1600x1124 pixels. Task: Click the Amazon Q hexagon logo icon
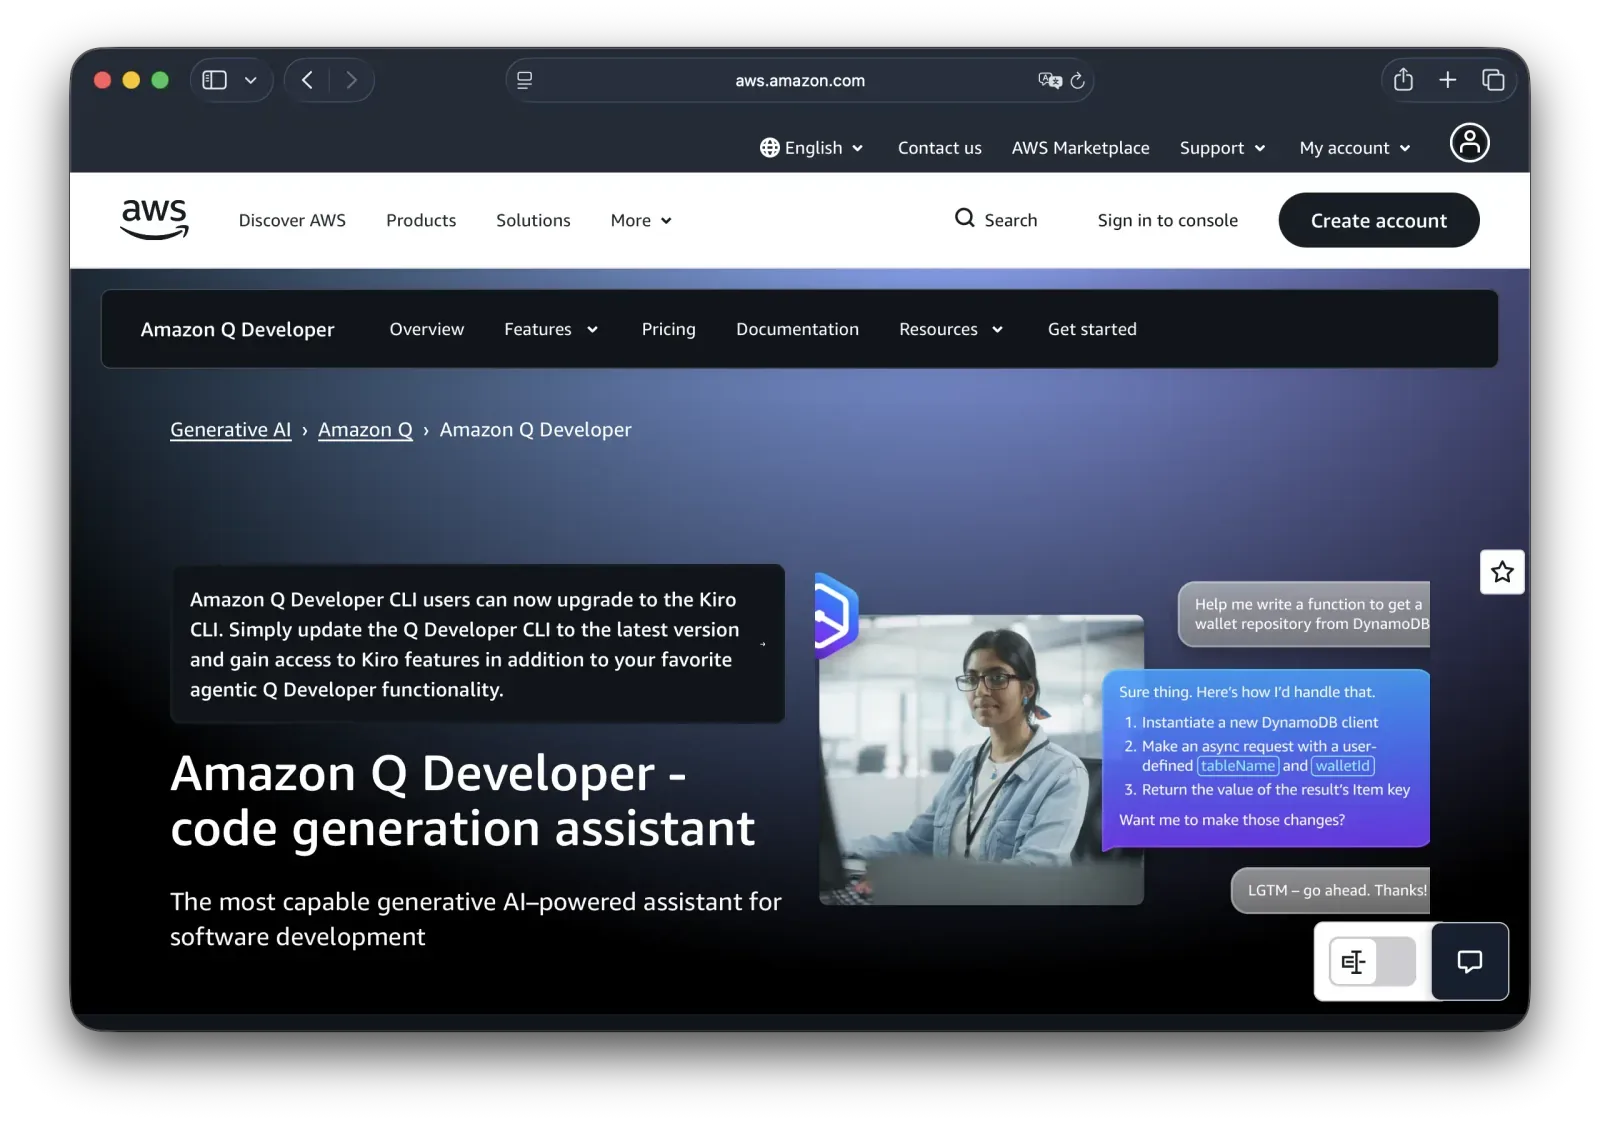(835, 615)
